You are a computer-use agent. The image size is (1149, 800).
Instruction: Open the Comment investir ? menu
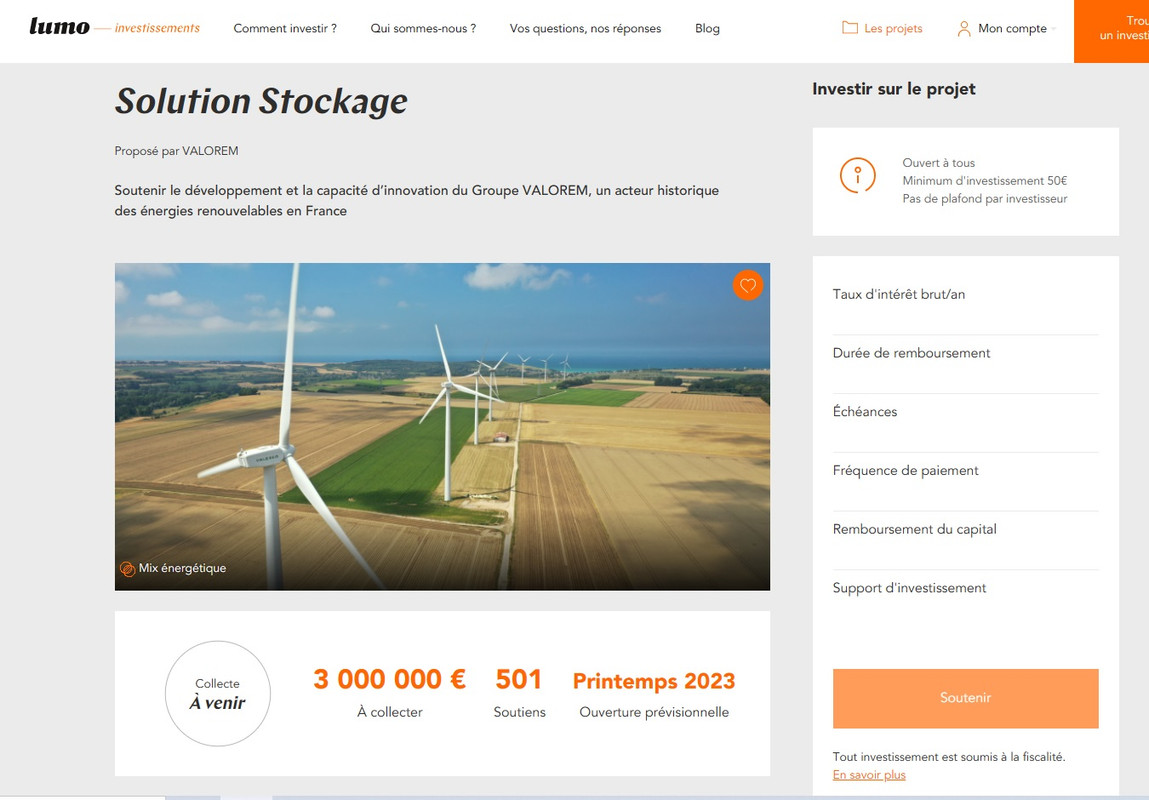click(285, 29)
